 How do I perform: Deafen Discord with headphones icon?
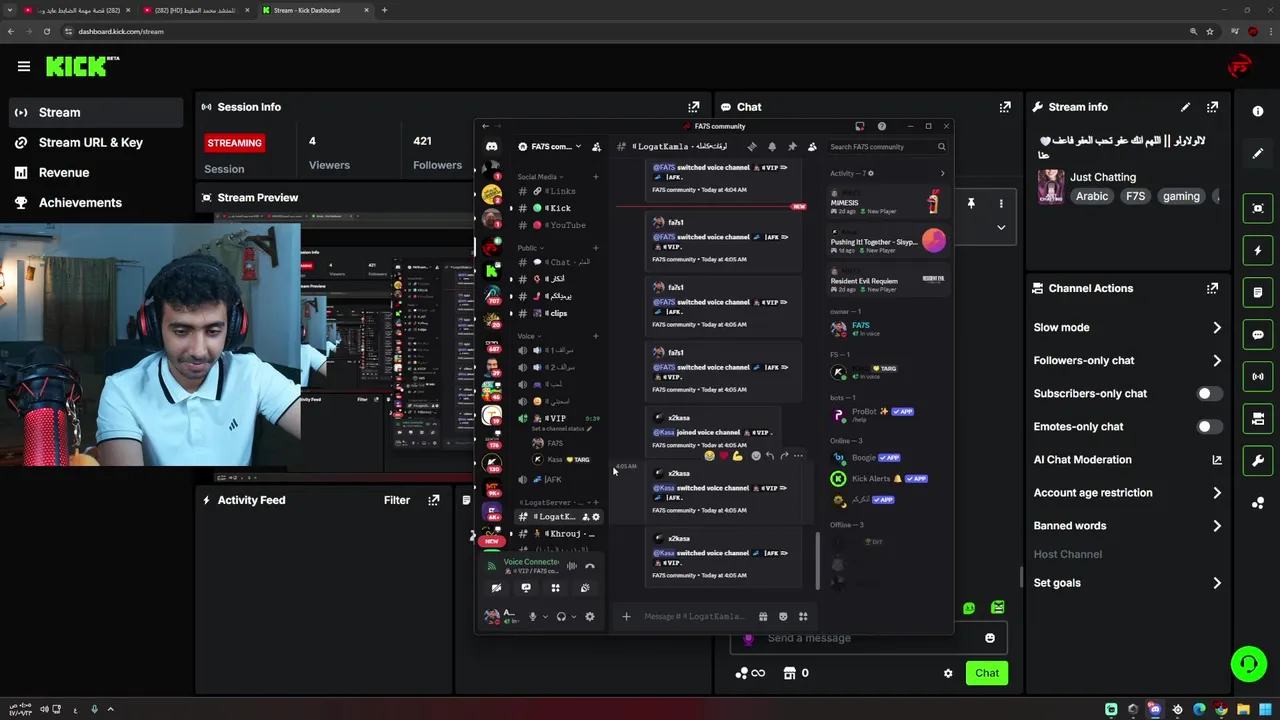(561, 616)
